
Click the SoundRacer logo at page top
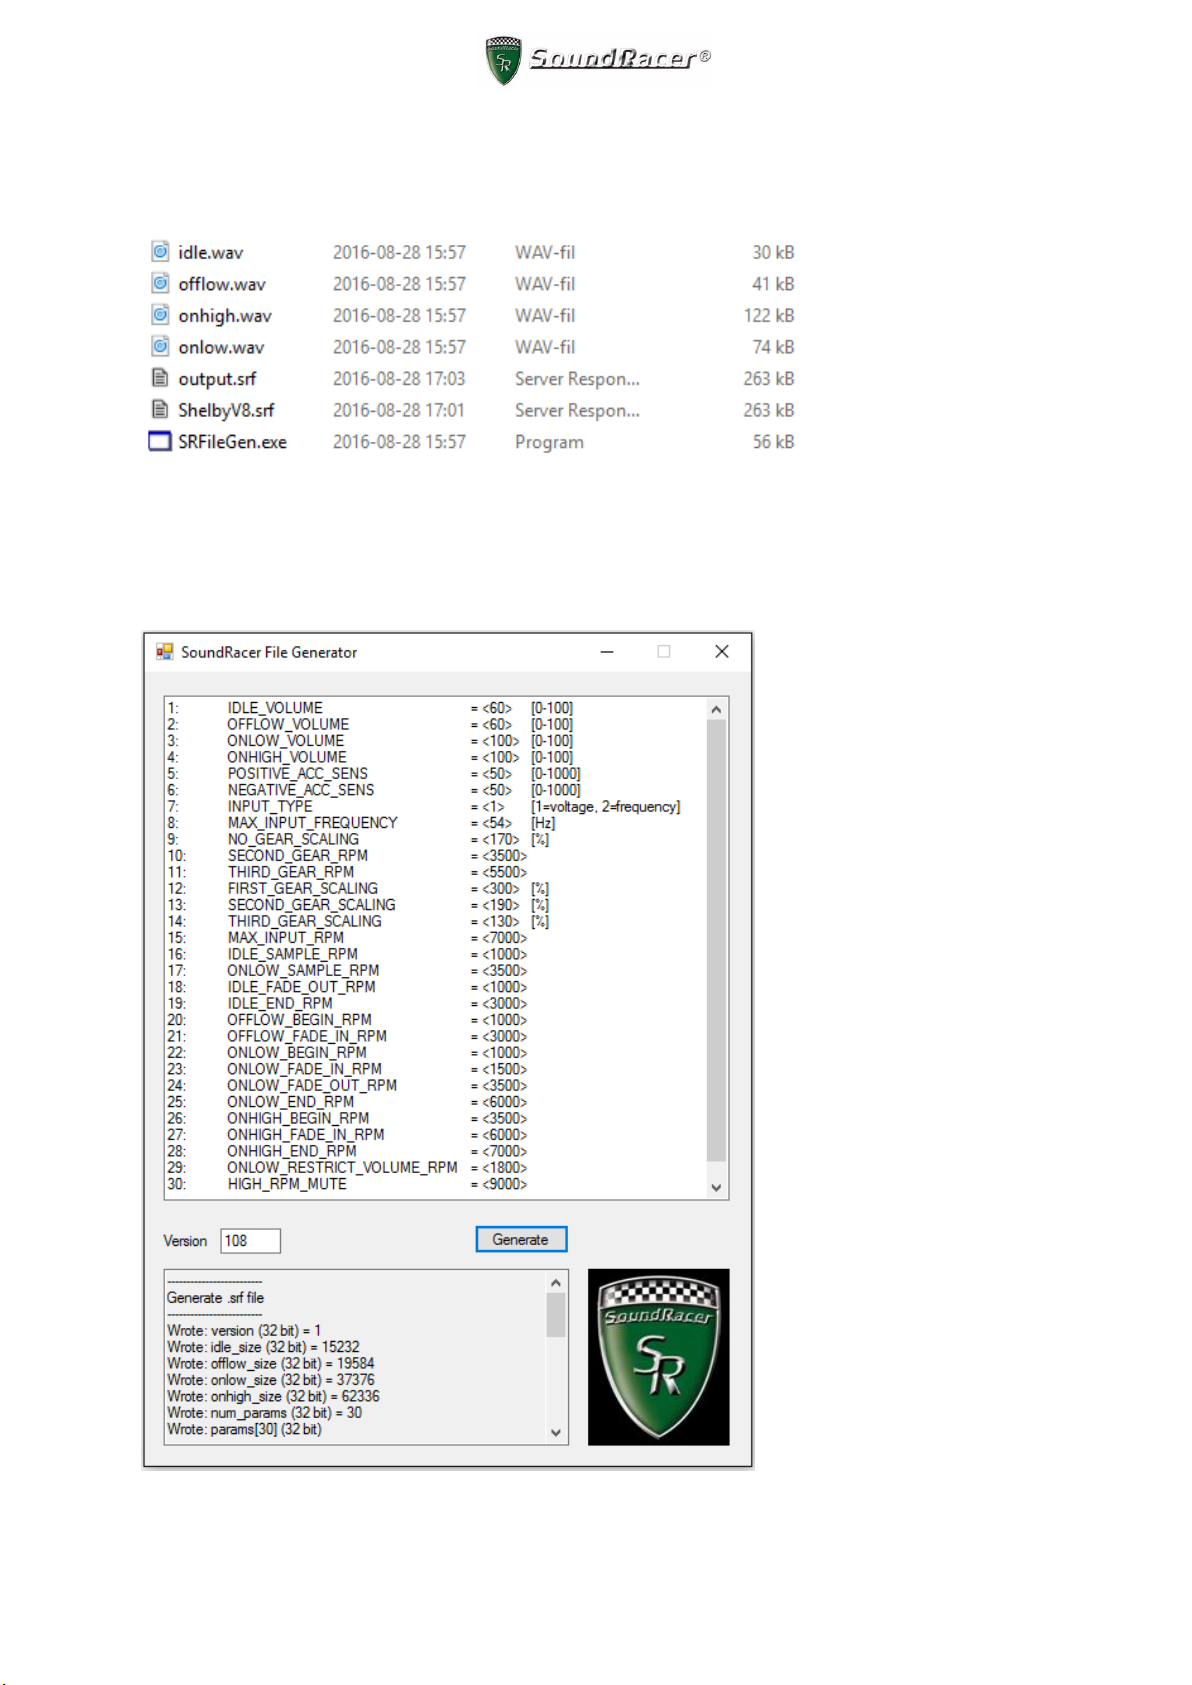coord(597,59)
